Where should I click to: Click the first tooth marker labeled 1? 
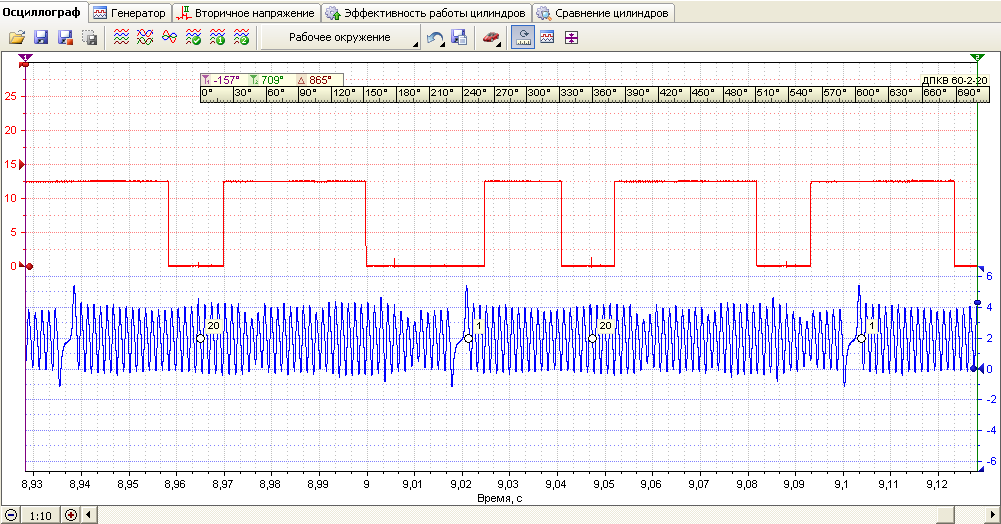pyautogui.click(x=468, y=338)
